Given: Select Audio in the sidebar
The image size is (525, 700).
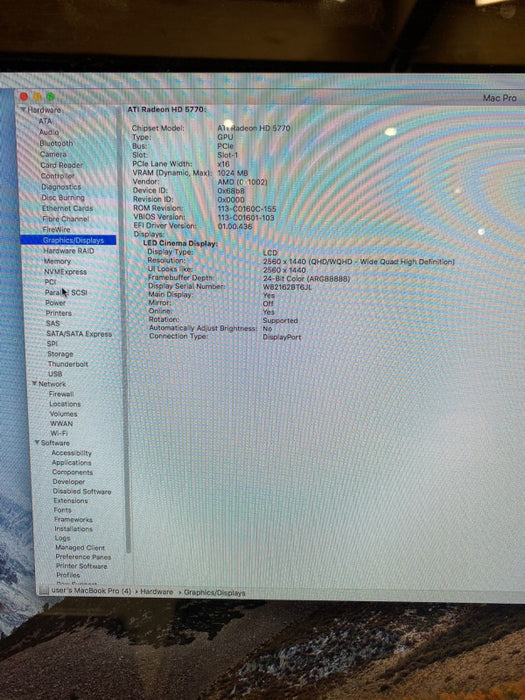Looking at the screenshot, I should point(49,132).
